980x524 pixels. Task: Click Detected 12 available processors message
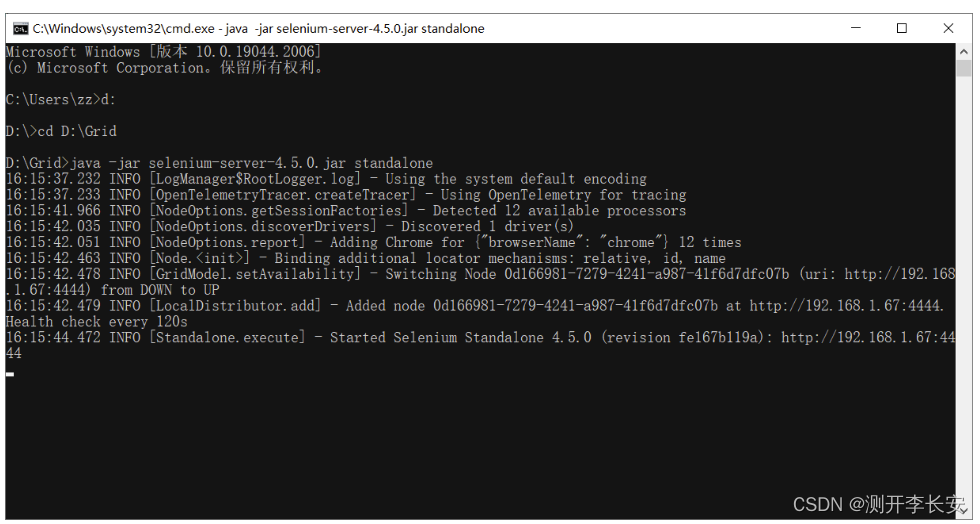(x=559, y=211)
